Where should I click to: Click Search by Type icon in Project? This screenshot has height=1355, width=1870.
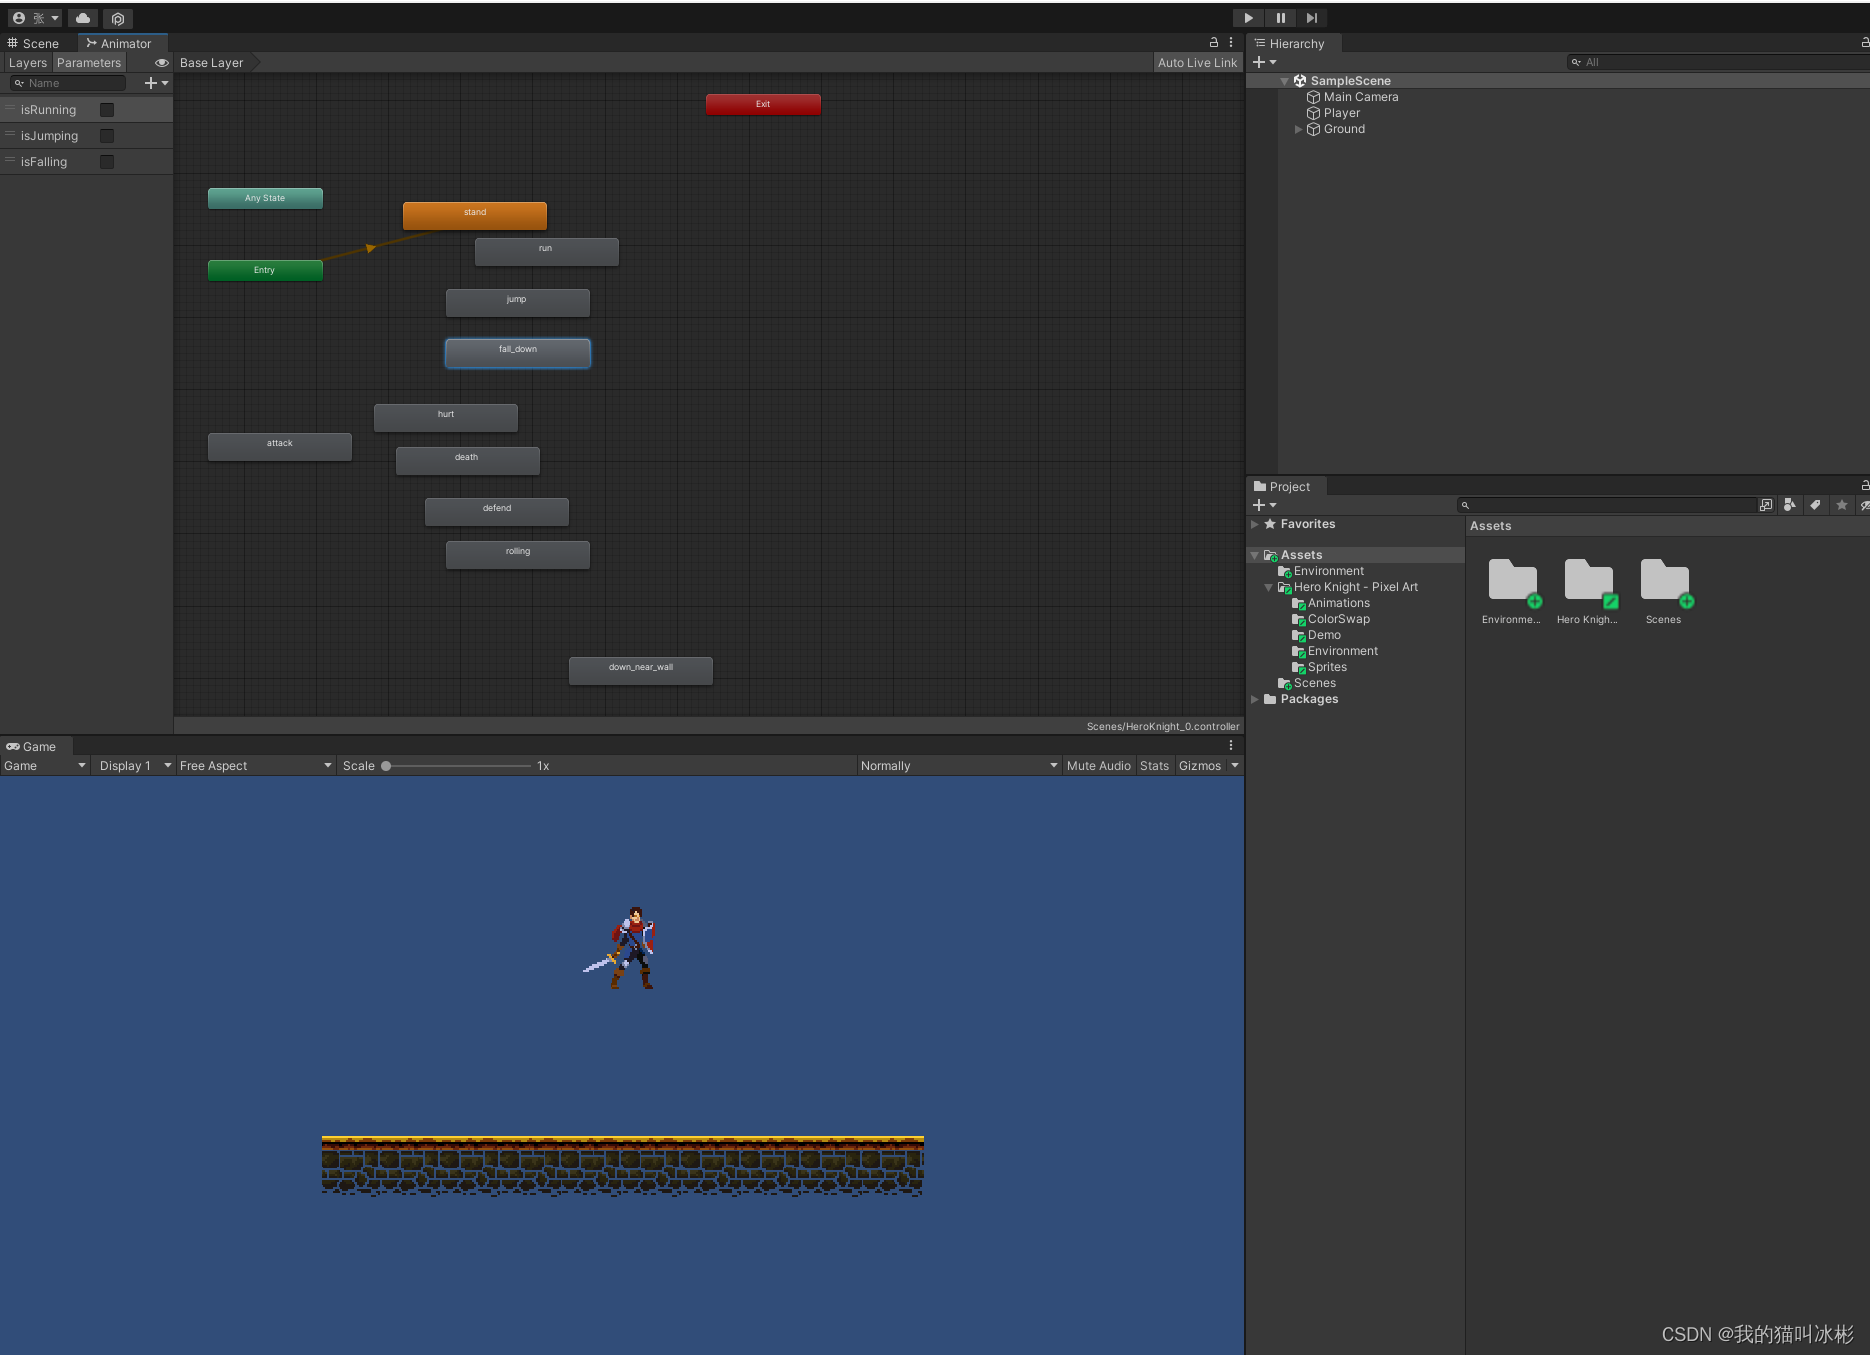click(x=1790, y=505)
